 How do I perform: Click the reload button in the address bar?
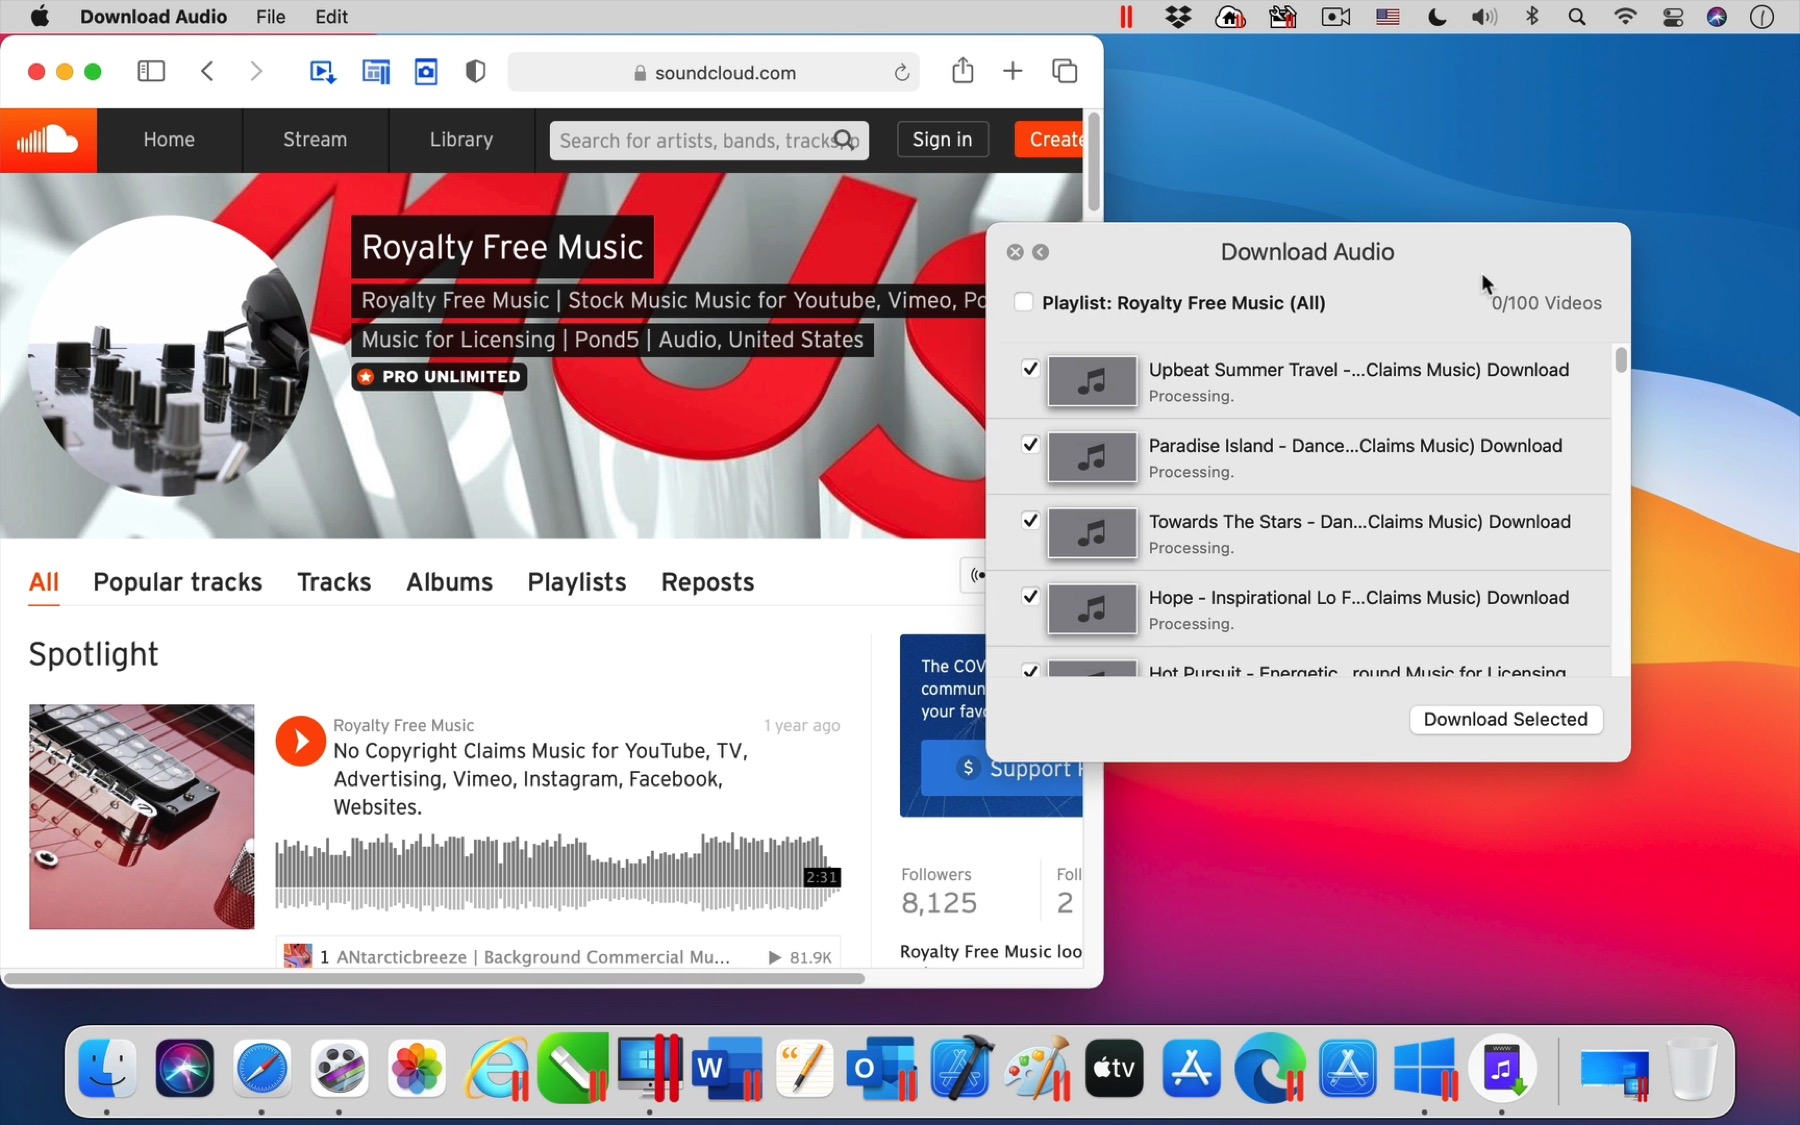pyautogui.click(x=901, y=72)
